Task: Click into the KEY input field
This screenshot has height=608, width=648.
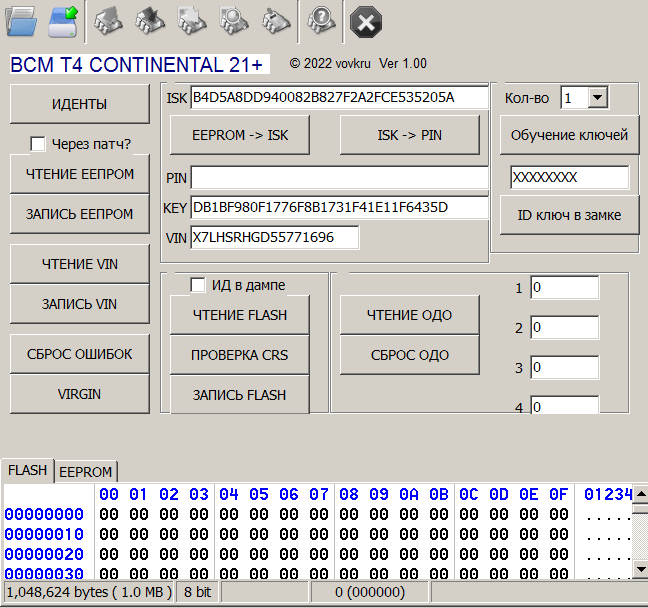Action: click(x=339, y=207)
